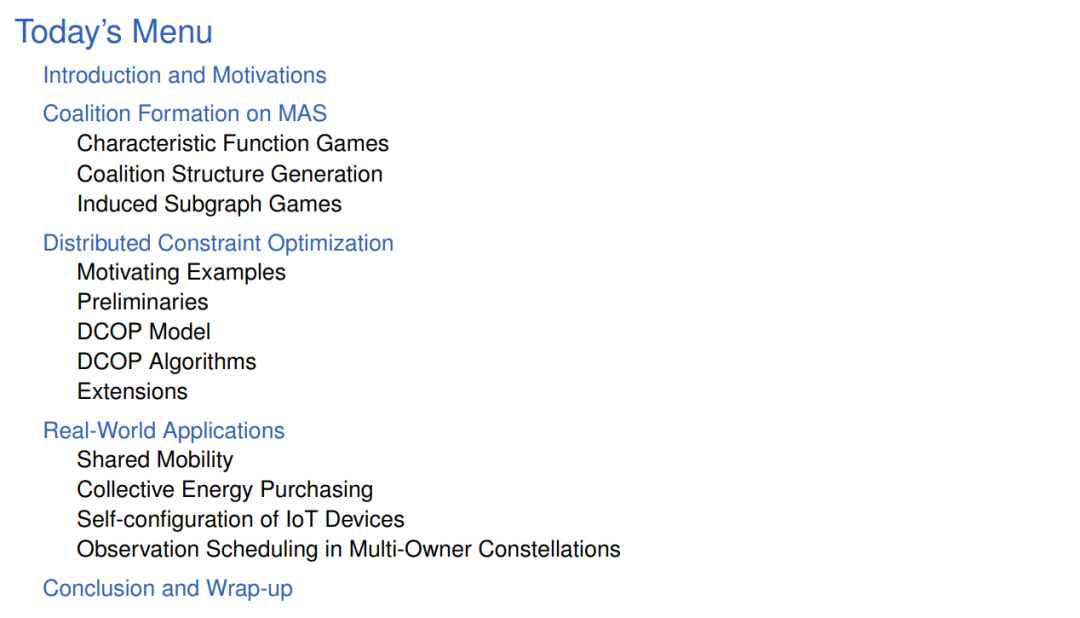Open DCOP Algorithms subsection
The height and width of the screenshot is (618, 1080).
pyautogui.click(x=167, y=362)
